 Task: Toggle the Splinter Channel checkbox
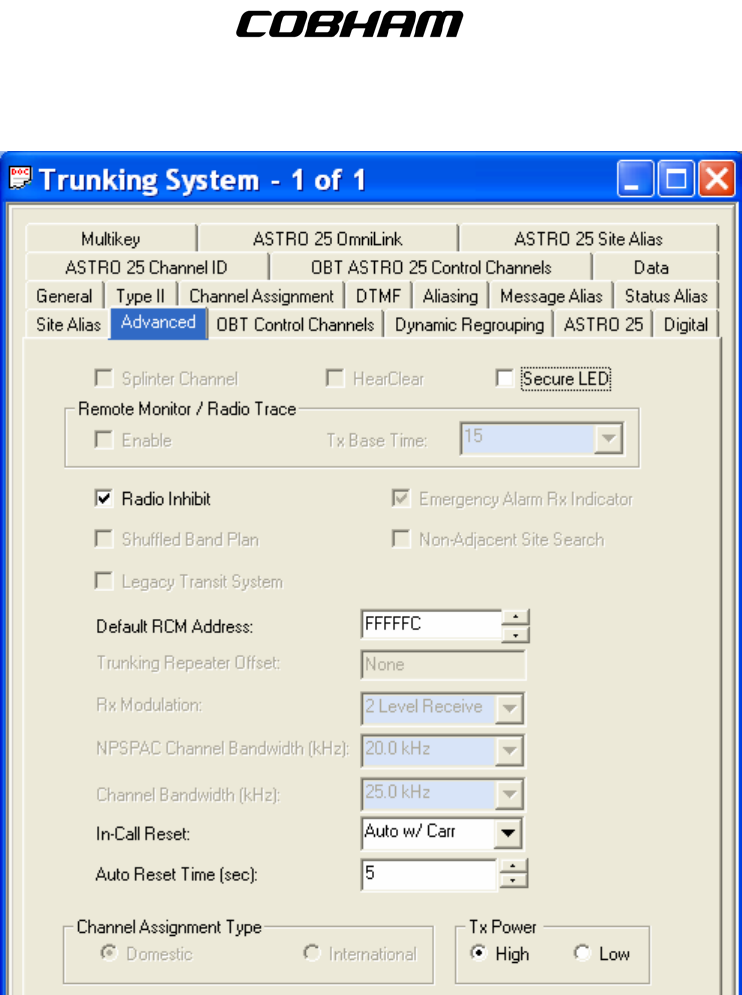pos(103,378)
